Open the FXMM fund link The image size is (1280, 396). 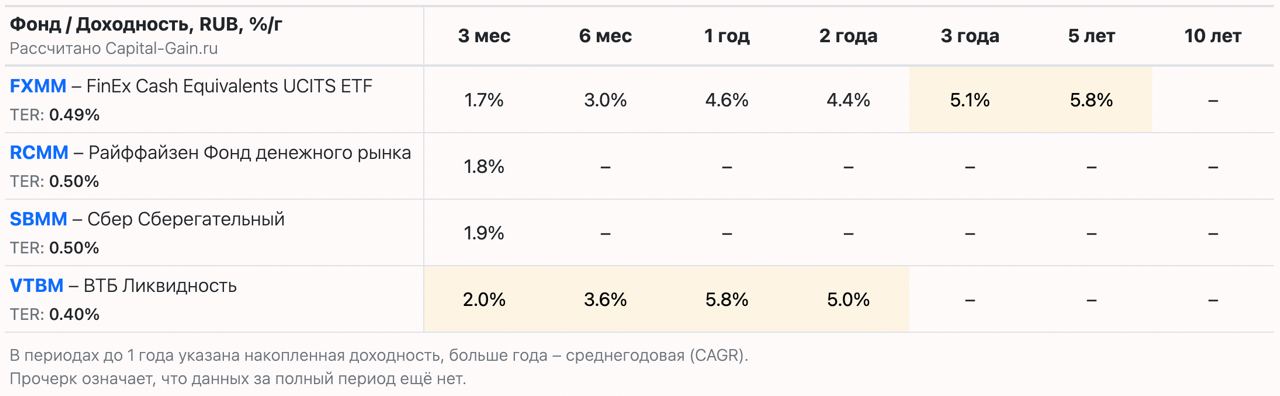pyautogui.click(x=39, y=87)
